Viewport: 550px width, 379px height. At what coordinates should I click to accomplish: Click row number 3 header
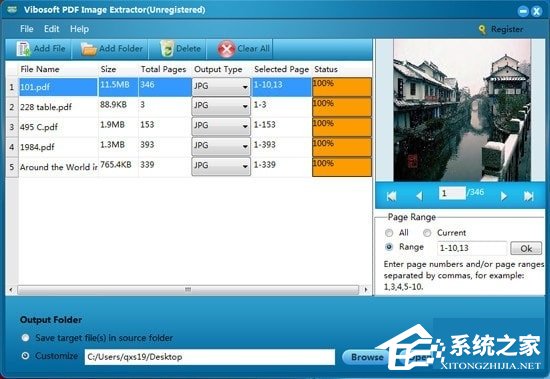click(x=12, y=127)
